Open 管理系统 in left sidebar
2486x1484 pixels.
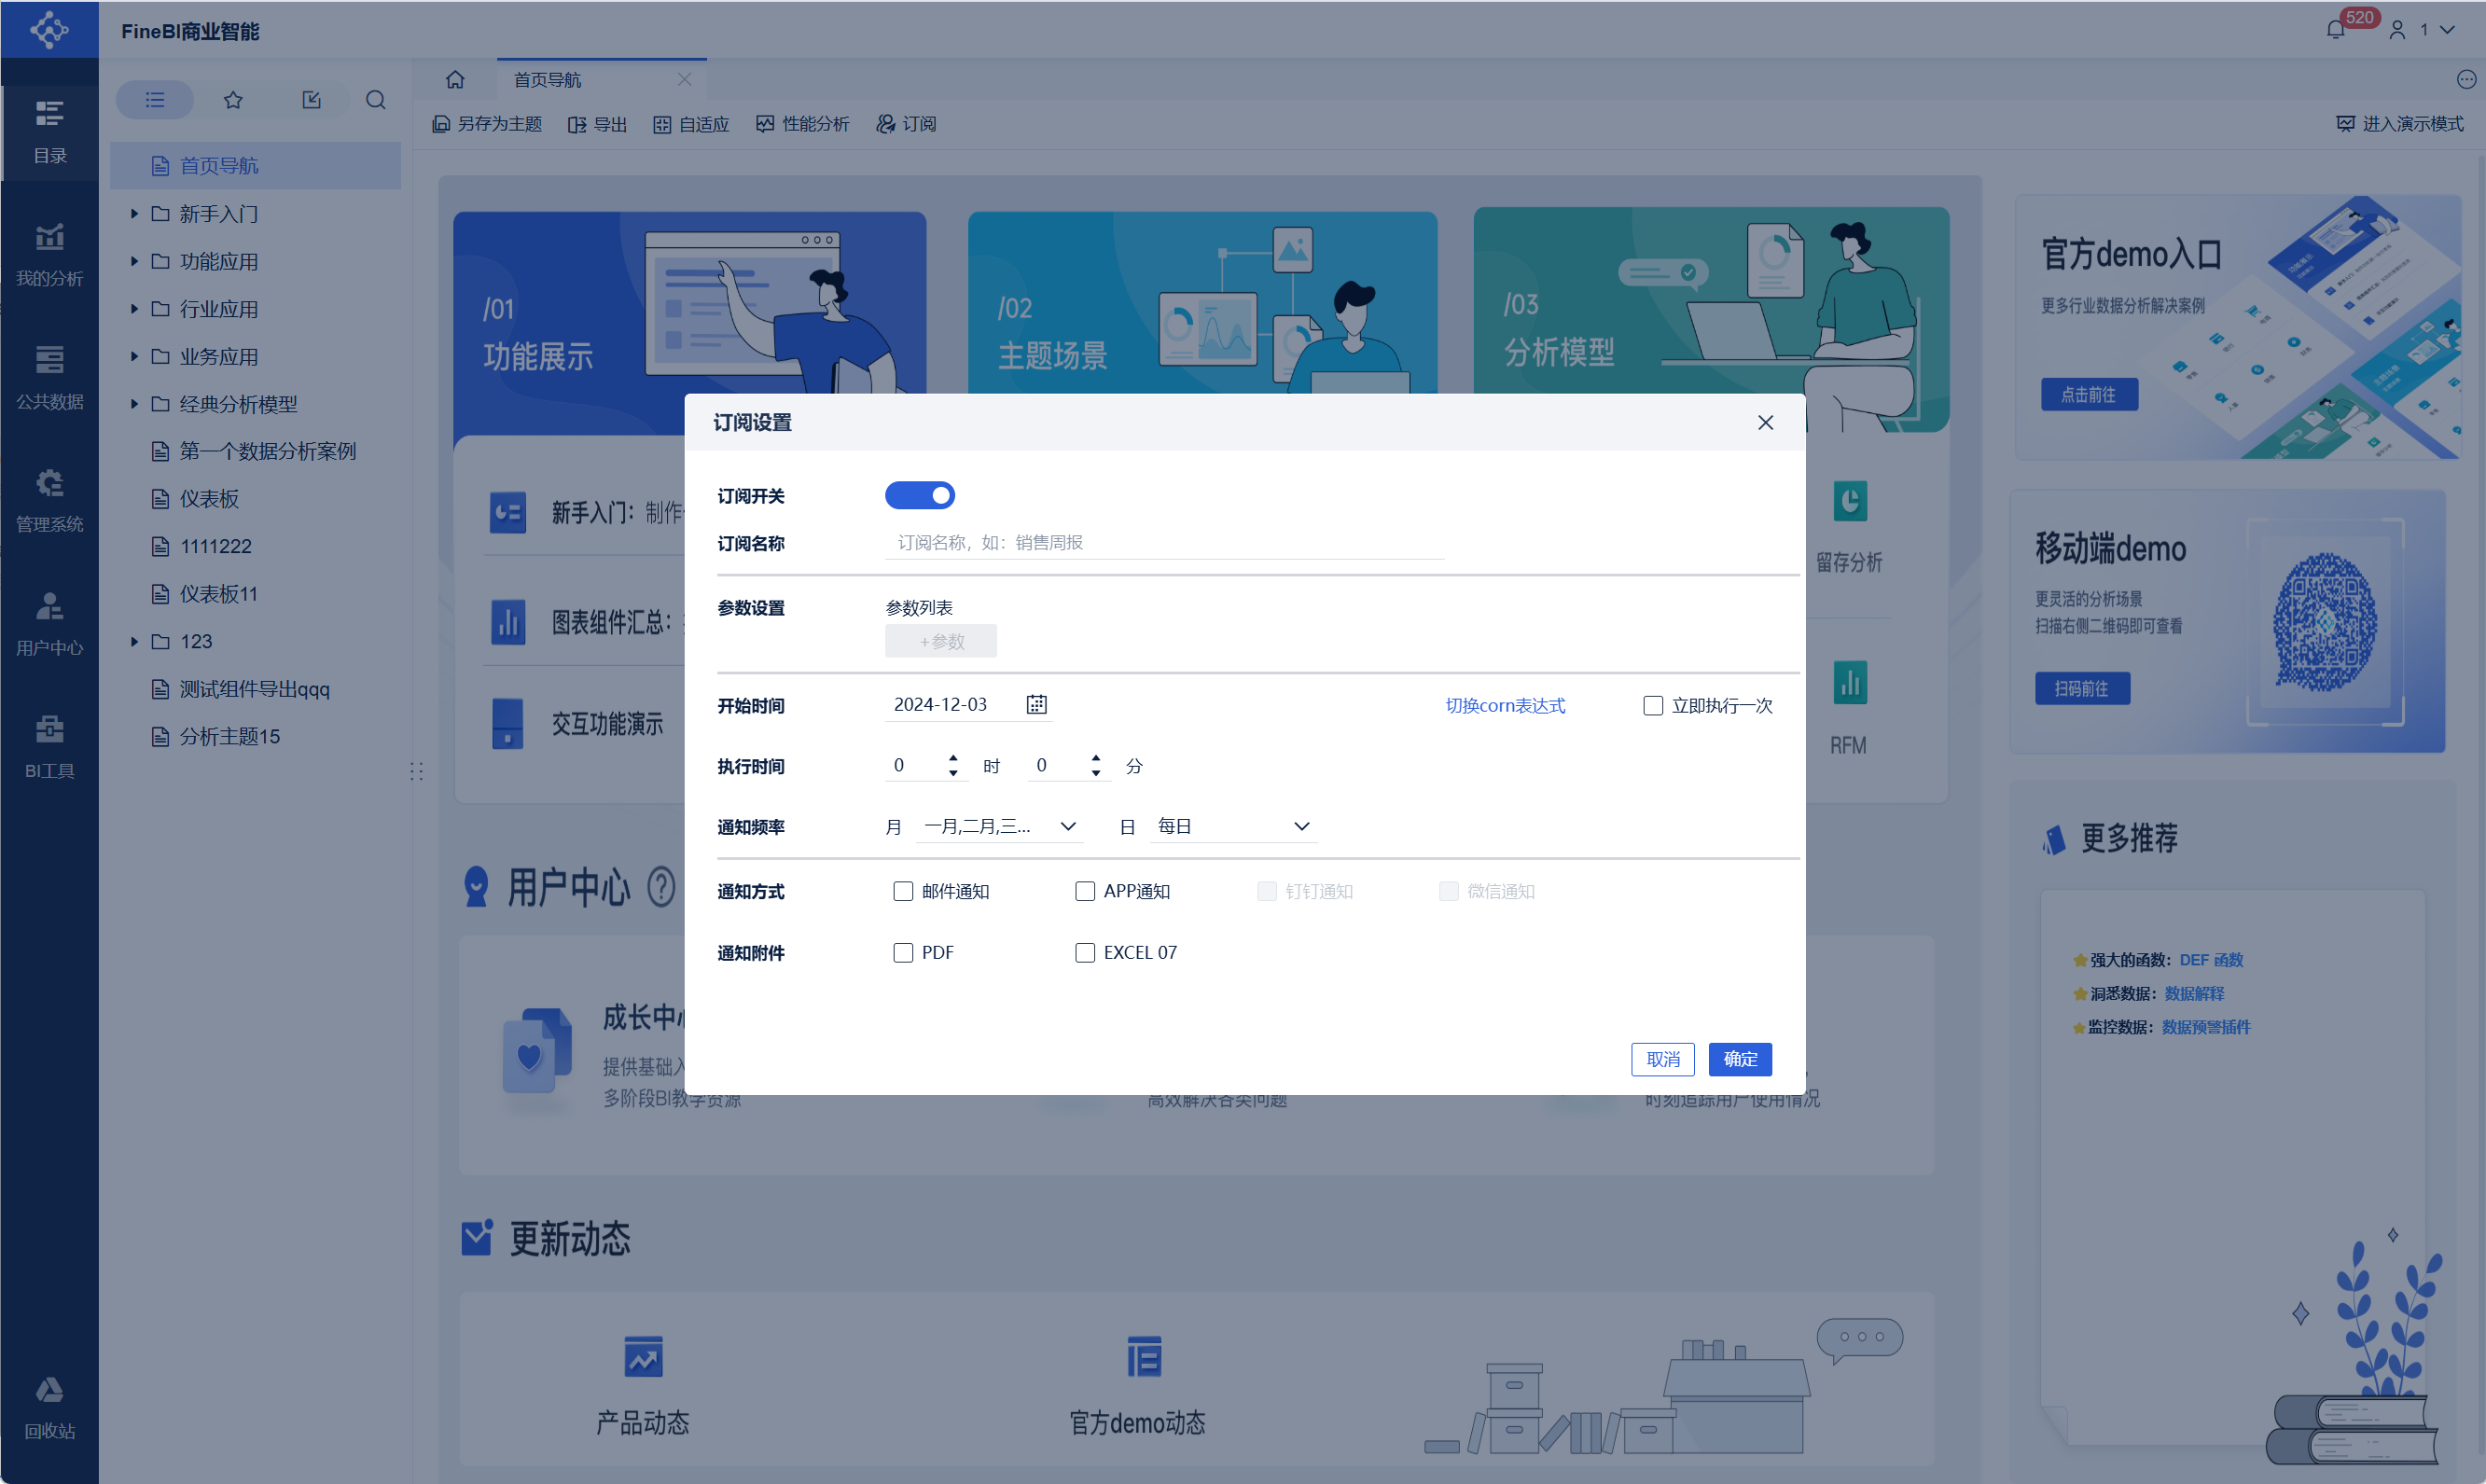coord(49,500)
